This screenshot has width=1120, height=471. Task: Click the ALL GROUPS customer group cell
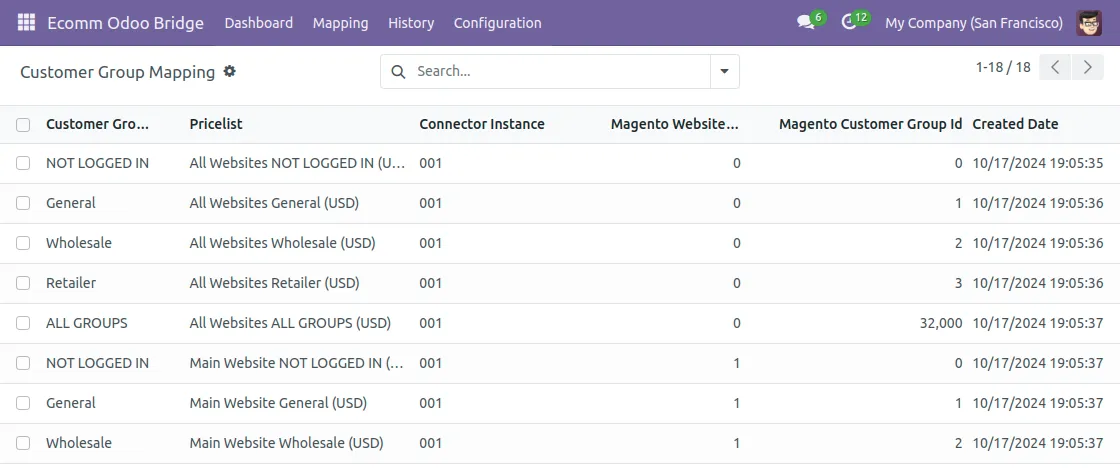coord(86,323)
